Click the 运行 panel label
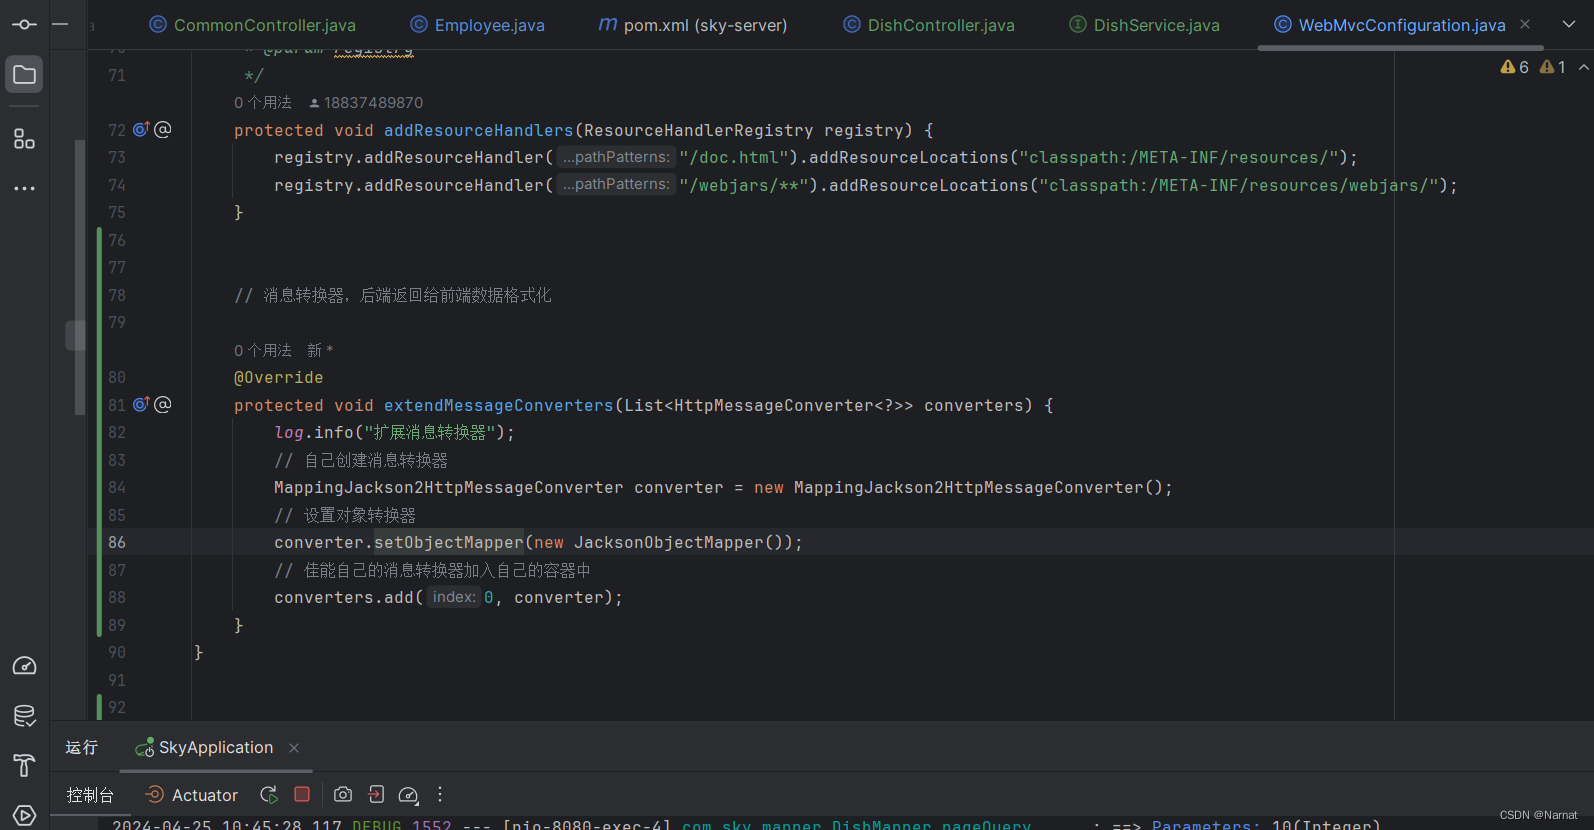This screenshot has height=830, width=1594. 82,748
